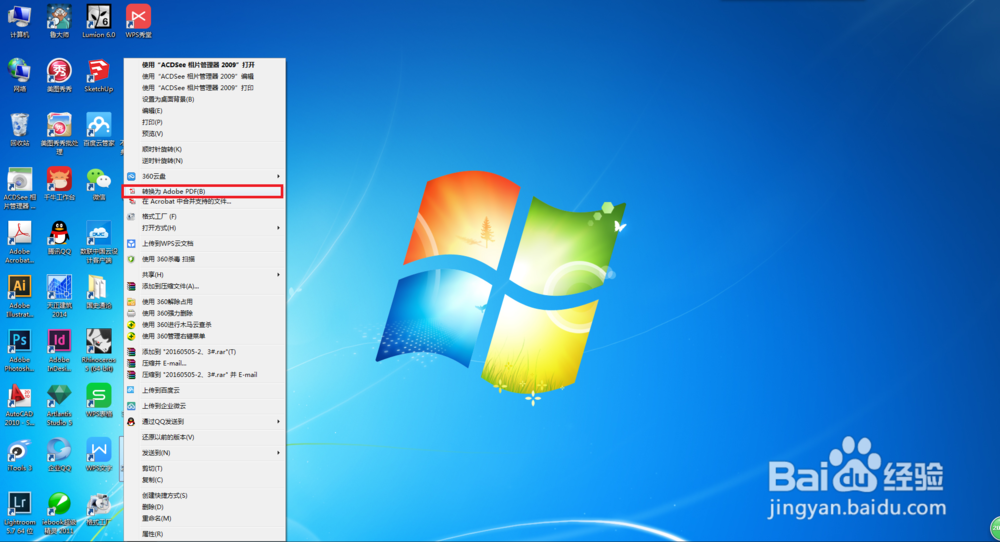This screenshot has height=542, width=1000.
Task: Open the 回收站 recycle bin icon
Action: [19, 130]
